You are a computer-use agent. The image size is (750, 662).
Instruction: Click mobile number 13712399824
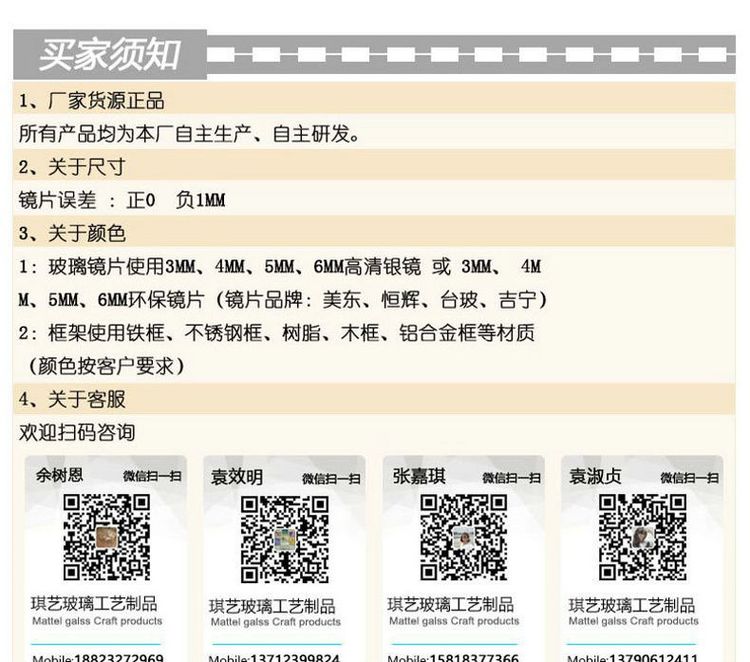[295, 658]
